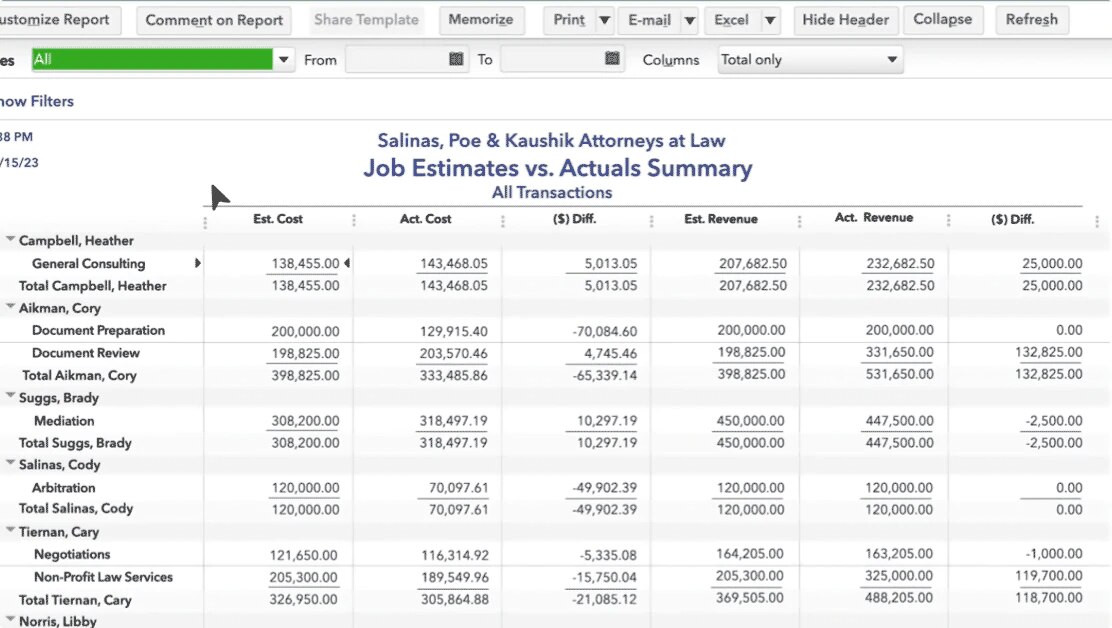Image resolution: width=1112 pixels, height=628 pixels.
Task: Expand the Columns 'Total only' dropdown
Action: 892,60
